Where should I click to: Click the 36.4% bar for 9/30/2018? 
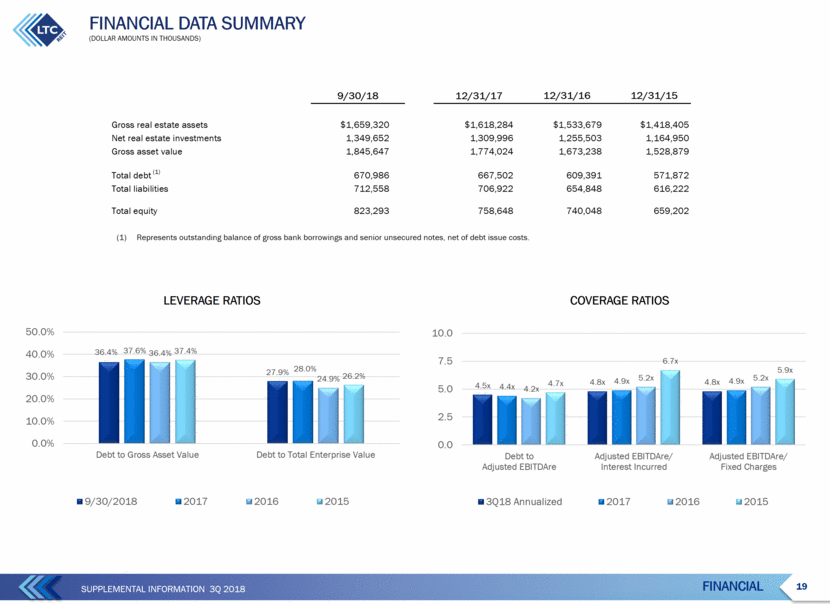pos(109,403)
